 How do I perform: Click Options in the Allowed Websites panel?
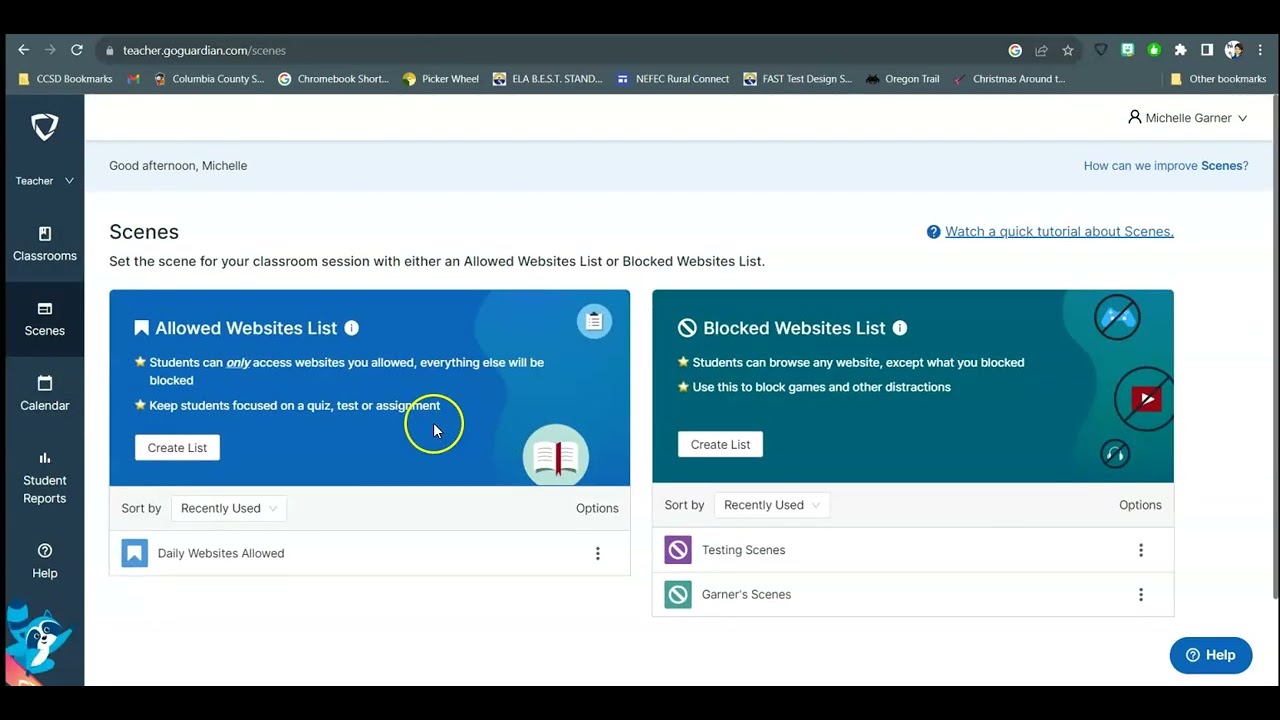[x=597, y=508]
